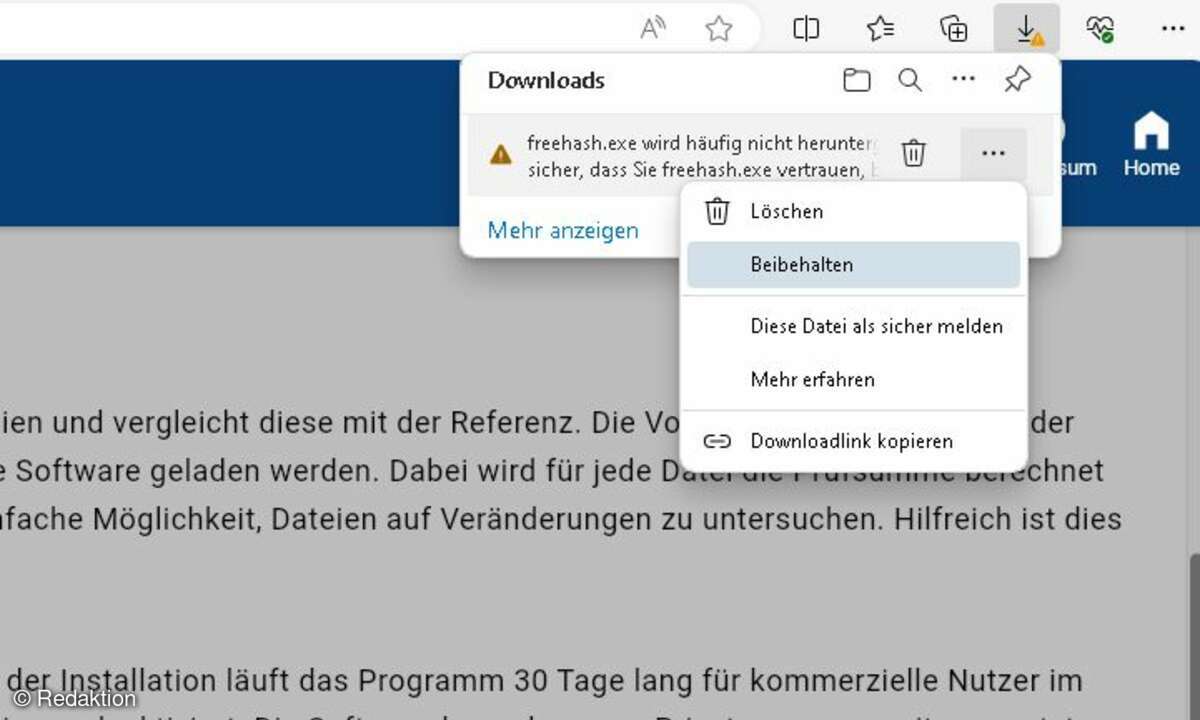Open Browser essentials heart icon
The image size is (1200, 720).
point(1100,29)
